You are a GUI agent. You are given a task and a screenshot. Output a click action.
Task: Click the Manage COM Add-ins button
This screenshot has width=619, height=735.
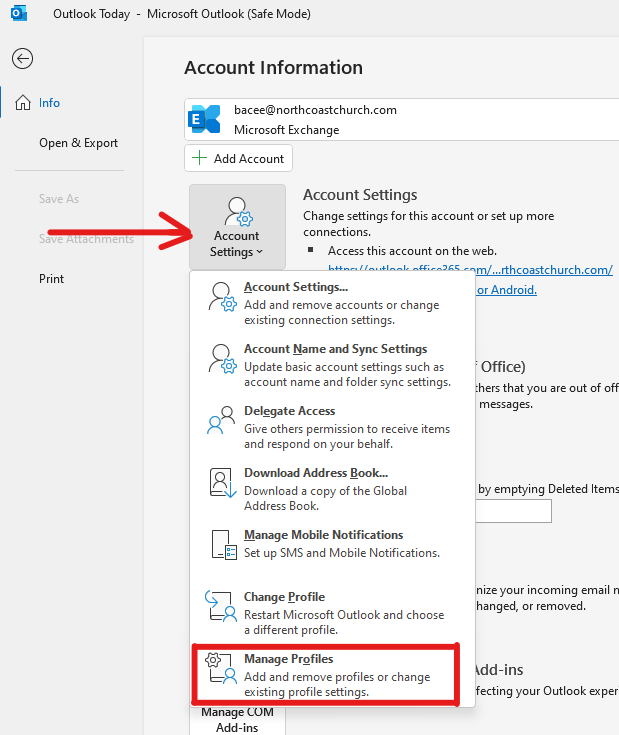[236, 720]
